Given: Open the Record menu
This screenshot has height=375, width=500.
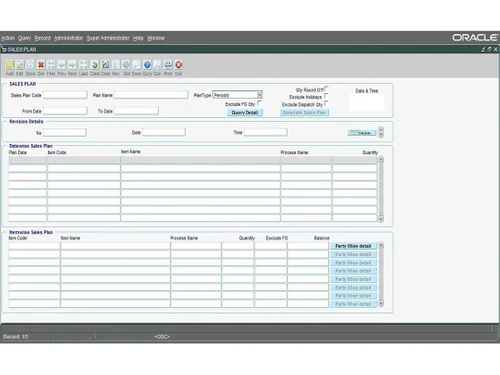Looking at the screenshot, I should tap(43, 38).
